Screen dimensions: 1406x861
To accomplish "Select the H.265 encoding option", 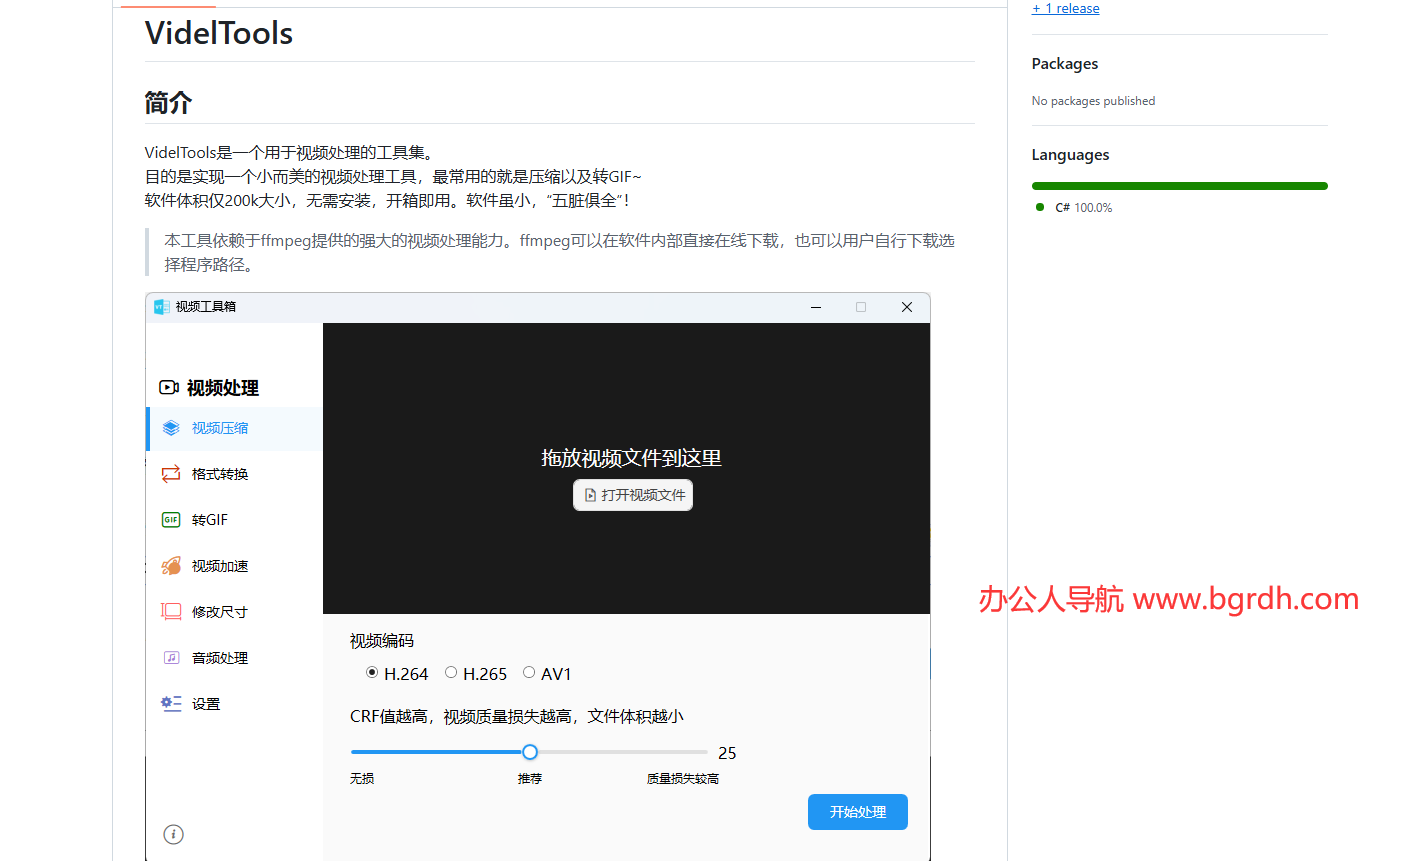I will click(451, 672).
